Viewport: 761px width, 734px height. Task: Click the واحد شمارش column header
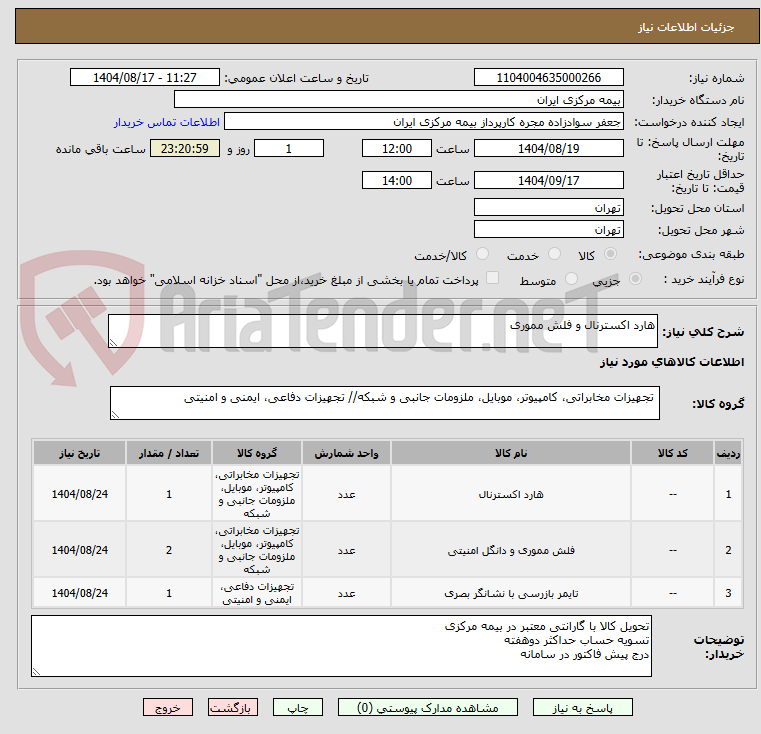(346, 453)
